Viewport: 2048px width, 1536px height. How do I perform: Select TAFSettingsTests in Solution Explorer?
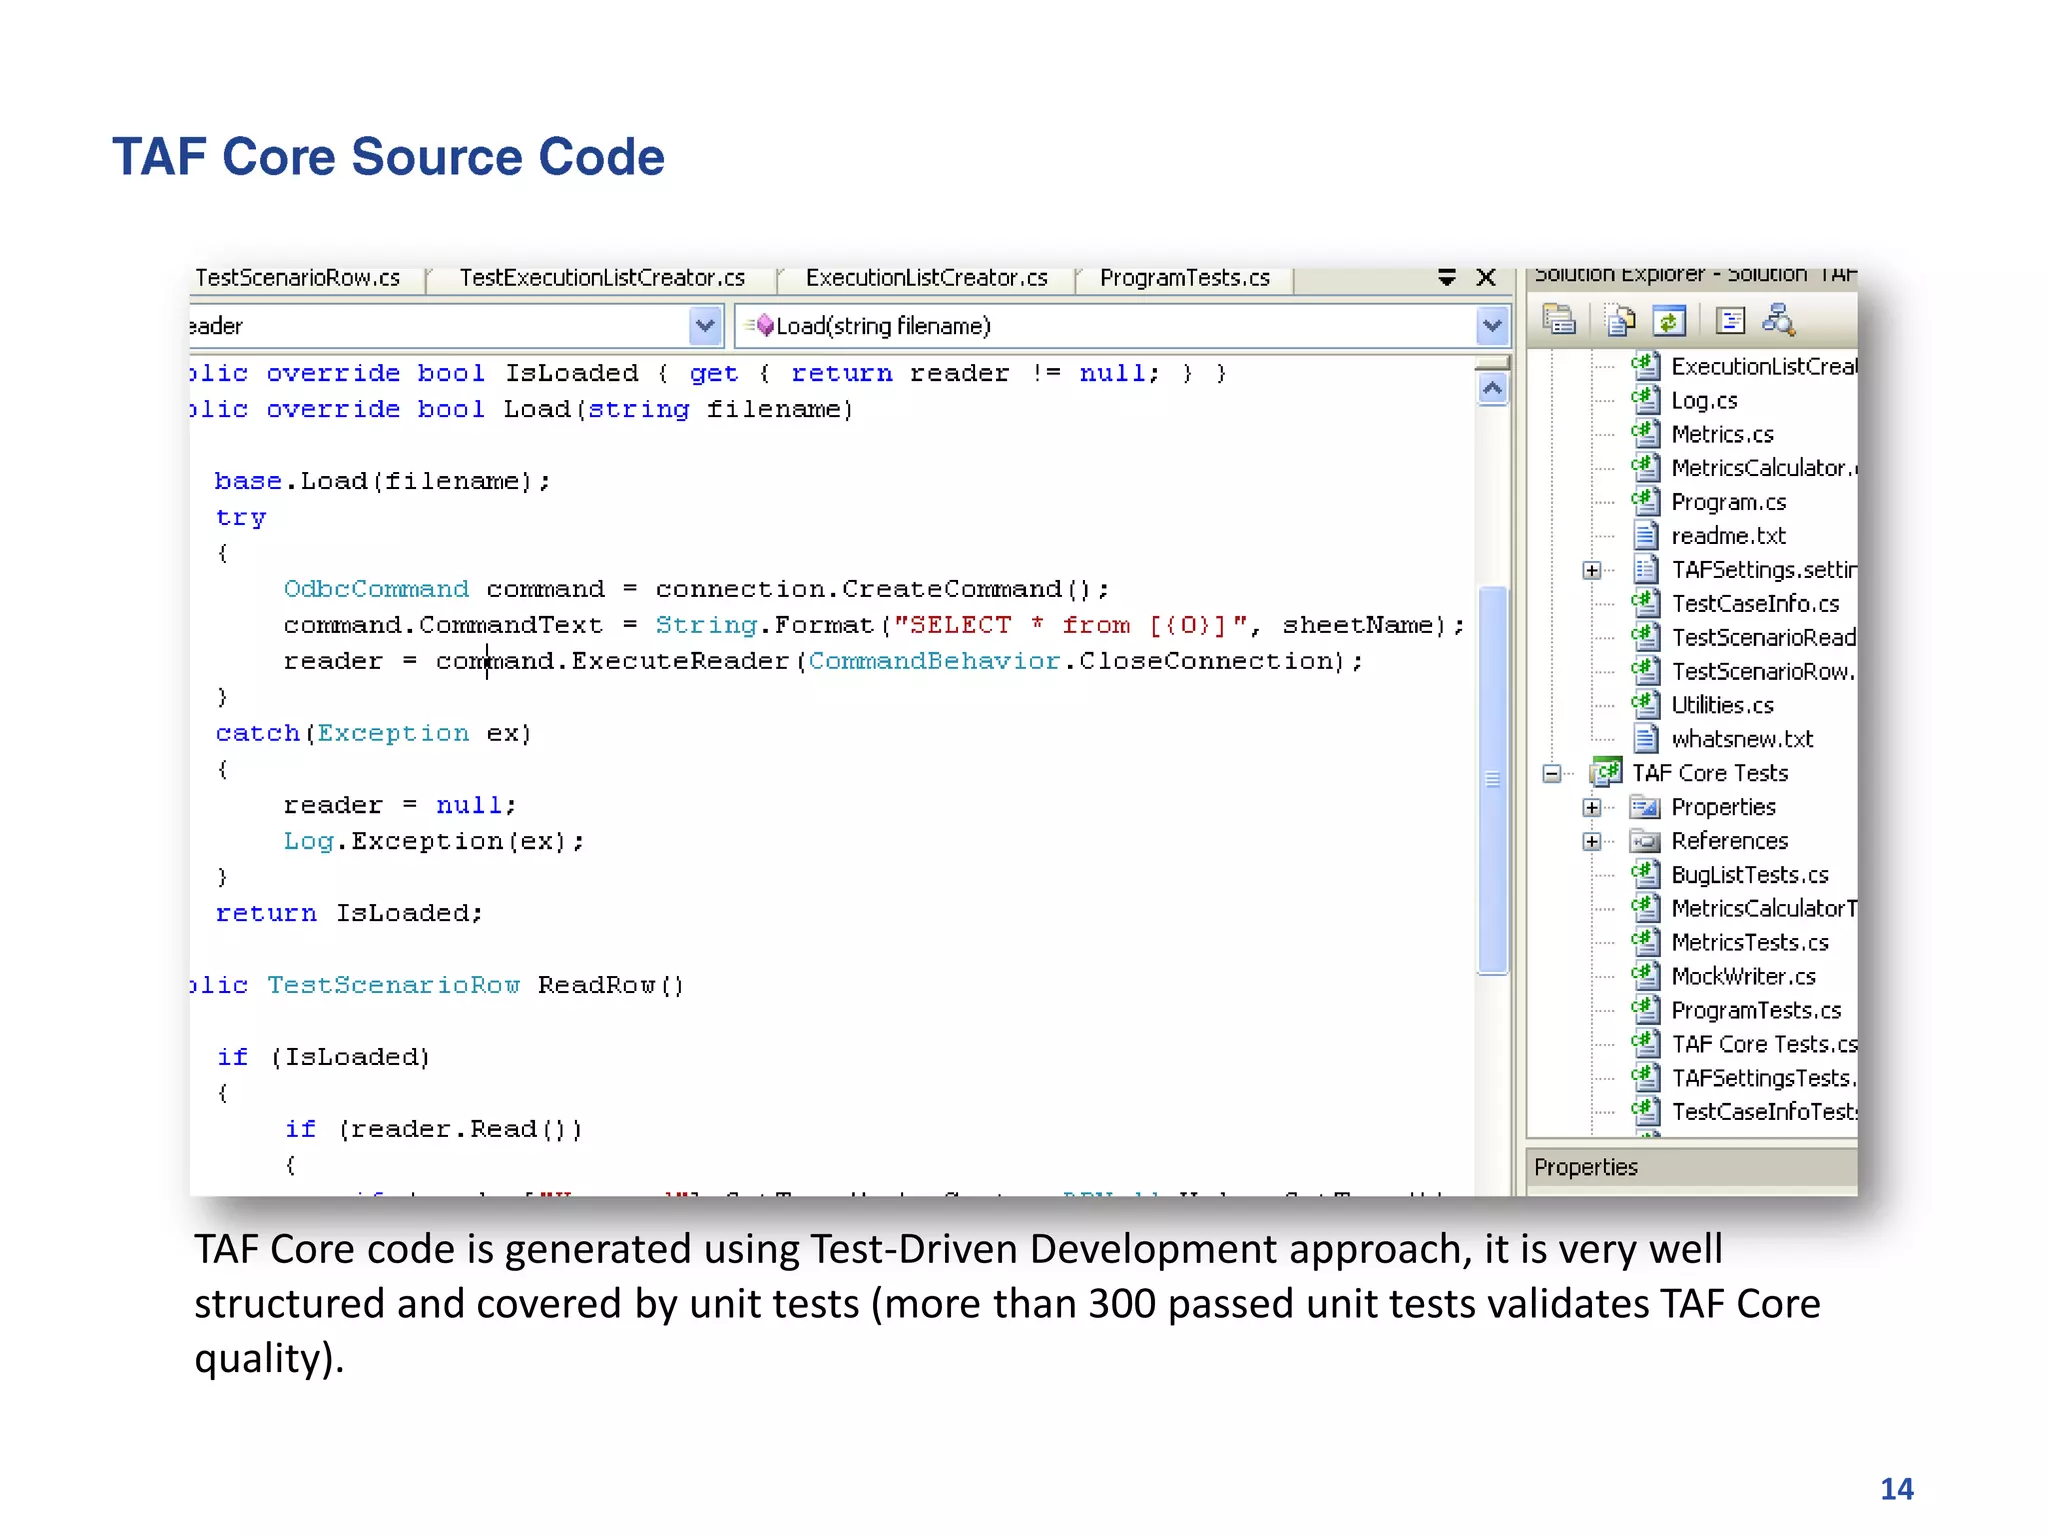[x=1763, y=1078]
